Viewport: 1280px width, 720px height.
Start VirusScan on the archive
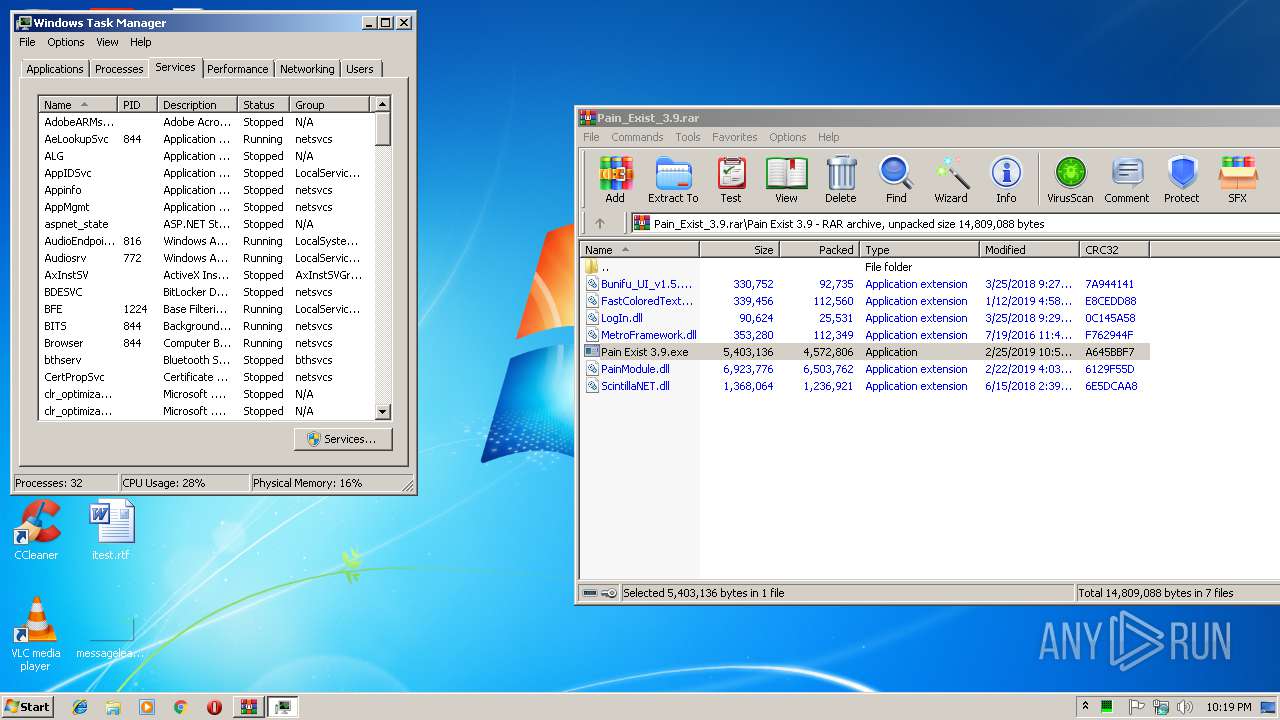click(1070, 180)
